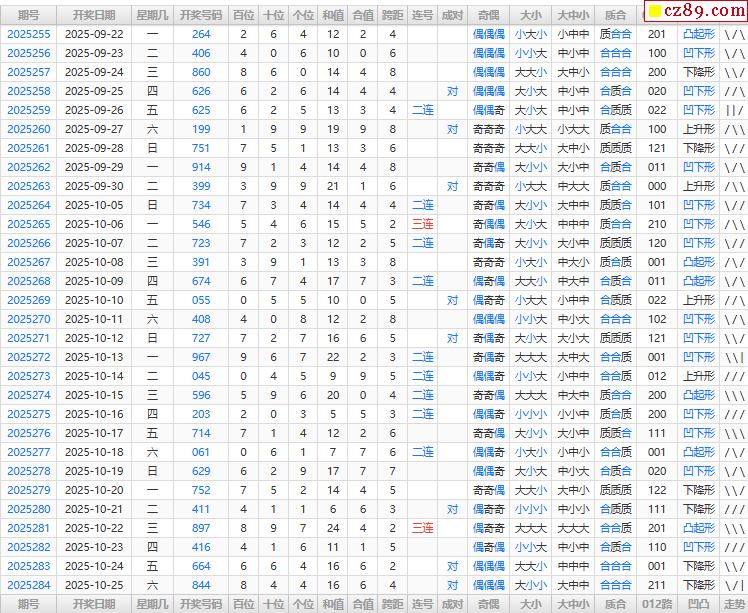748x613 pixels.
Task: Click winning number 897
Action: tap(201, 528)
